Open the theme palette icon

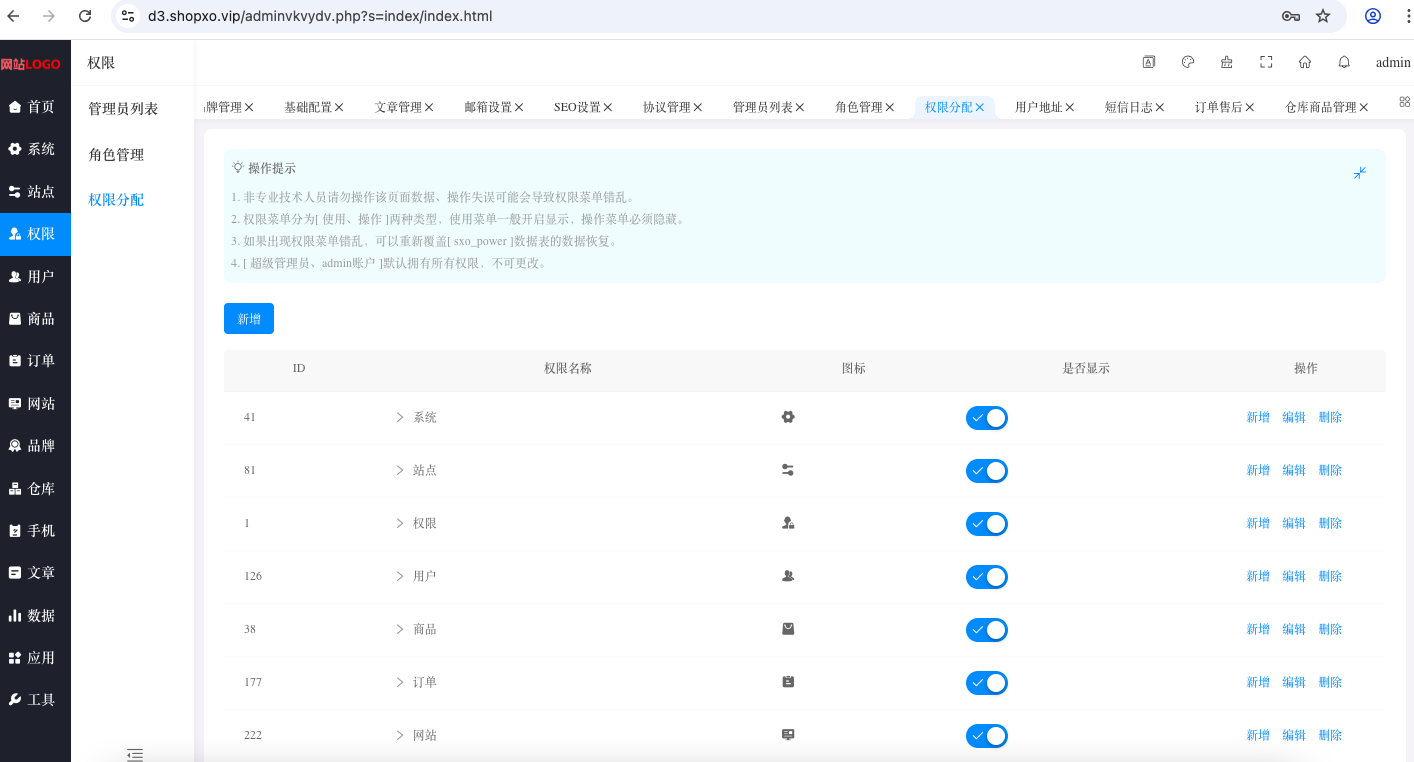(1188, 62)
